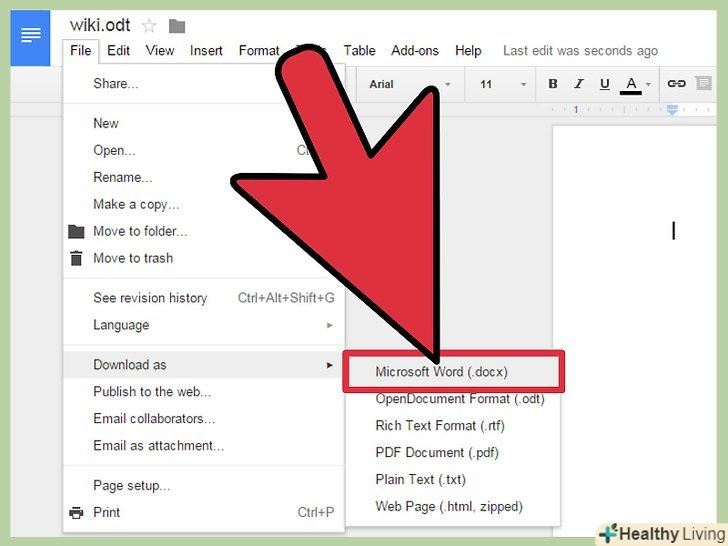This screenshot has height=546, width=728.
Task: Click the trash icon next to Move to trash
Action: [x=76, y=258]
